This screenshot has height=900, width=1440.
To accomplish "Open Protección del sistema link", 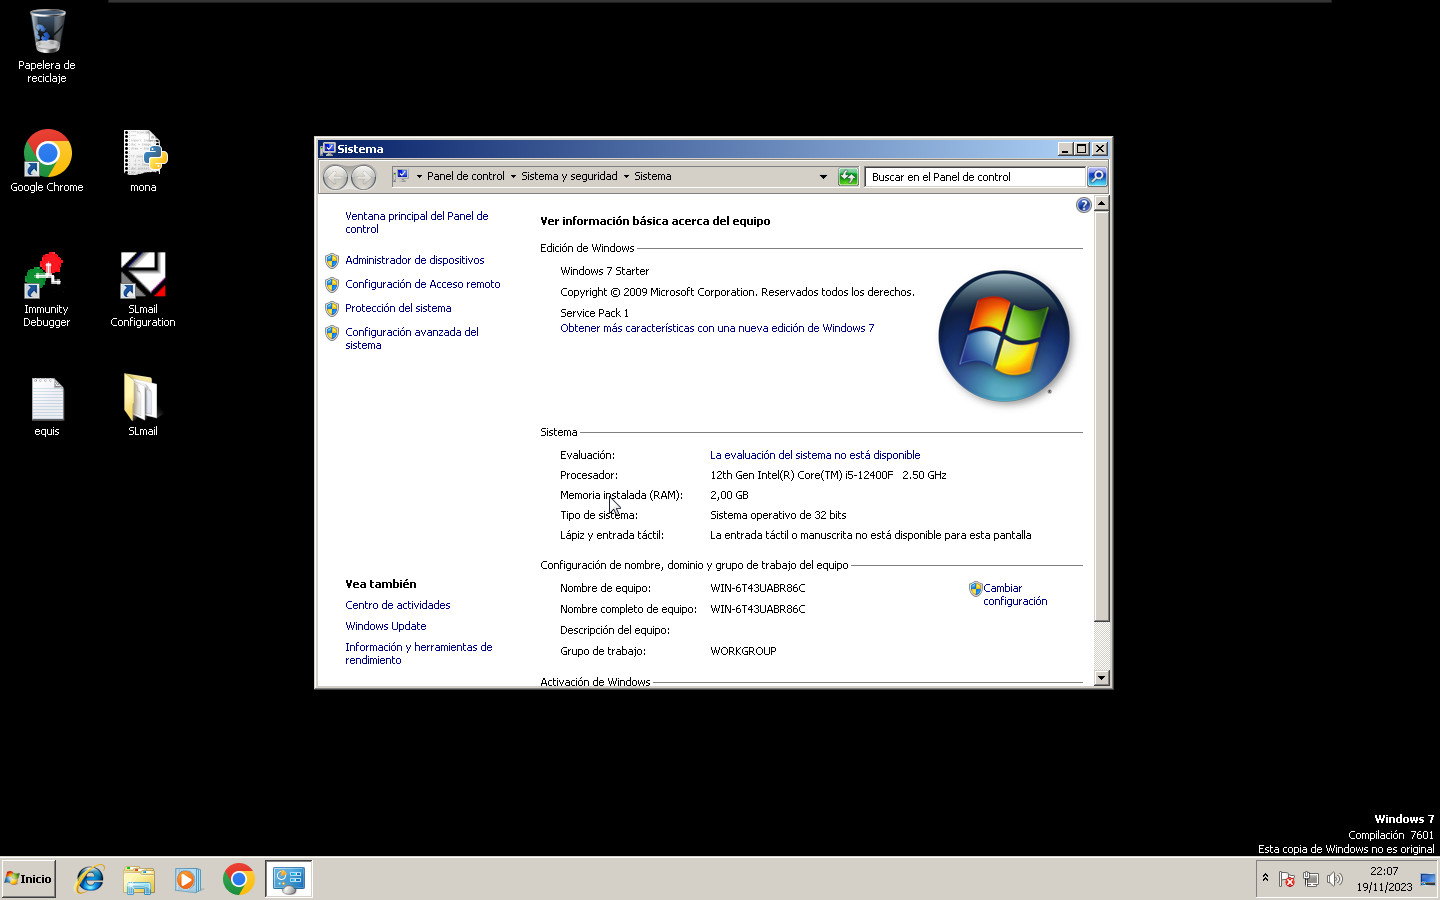I will tap(398, 308).
